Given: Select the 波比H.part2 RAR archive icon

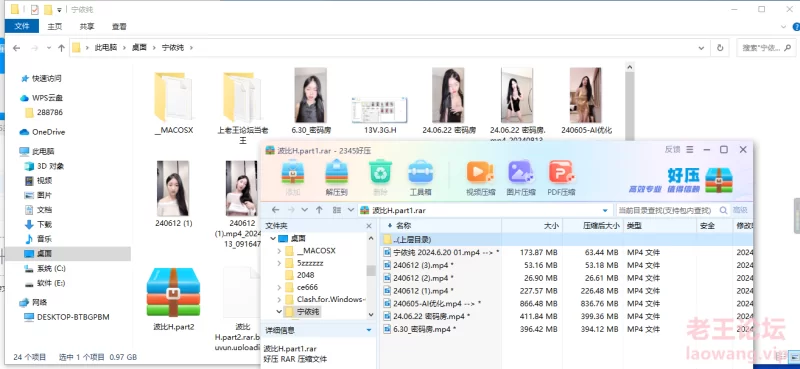Looking at the screenshot, I should (173, 292).
